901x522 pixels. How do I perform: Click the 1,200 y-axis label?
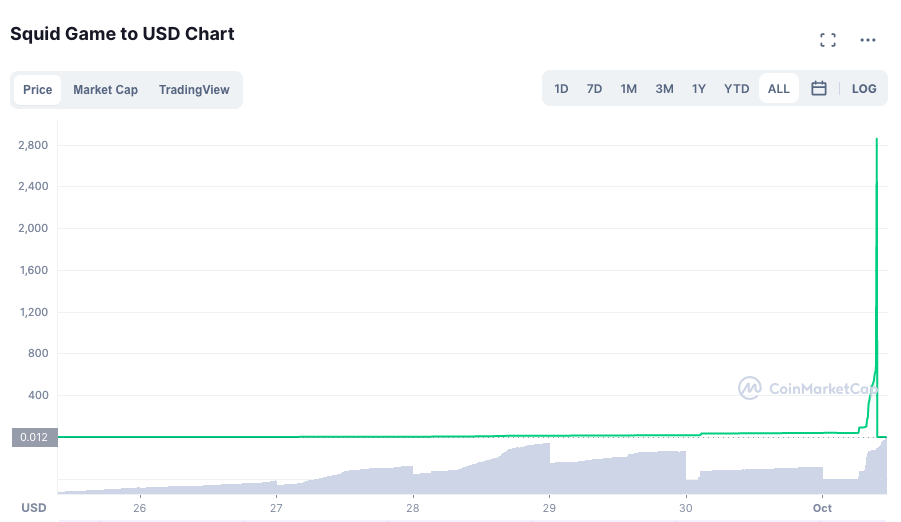pyautogui.click(x=34, y=312)
